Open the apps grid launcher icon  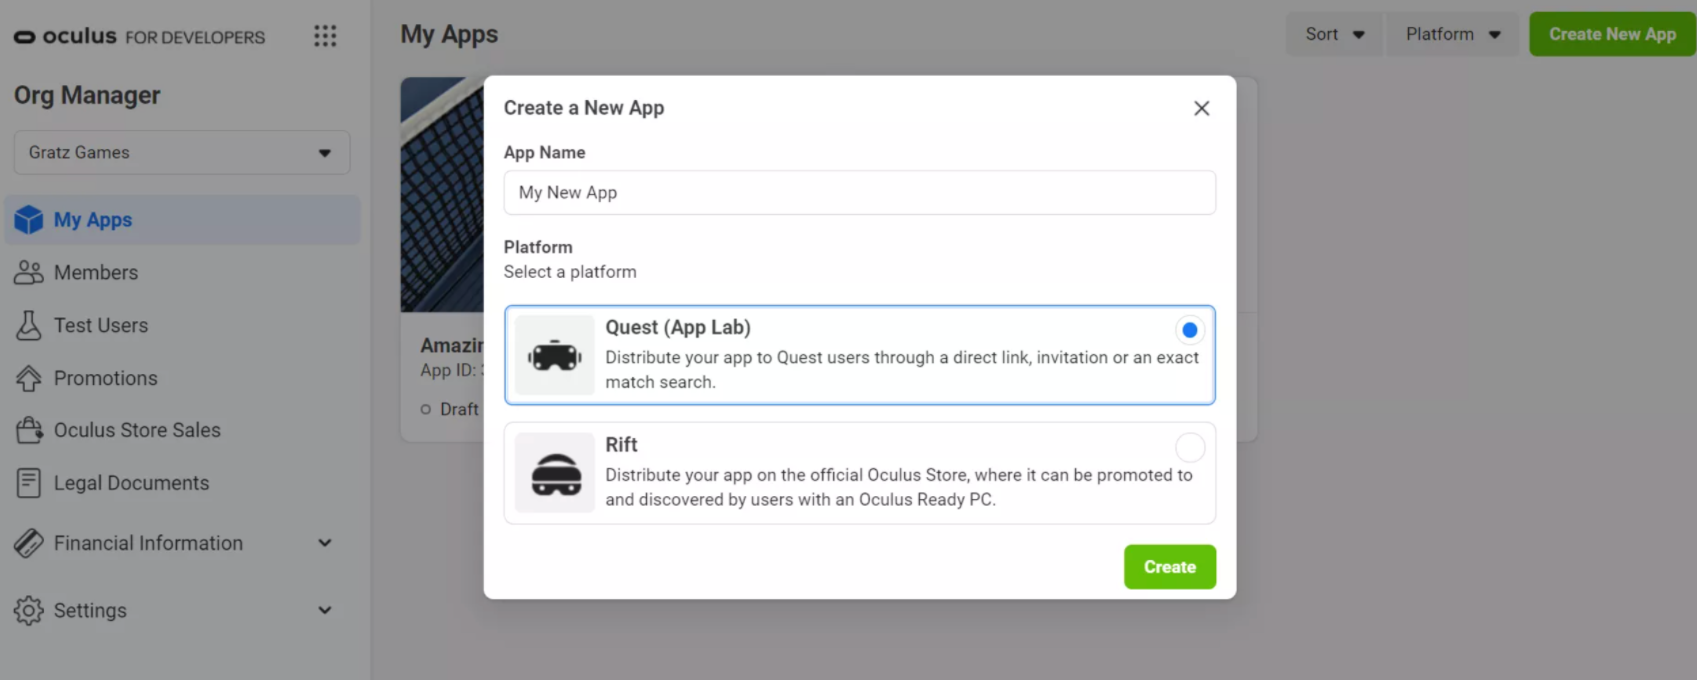325,36
